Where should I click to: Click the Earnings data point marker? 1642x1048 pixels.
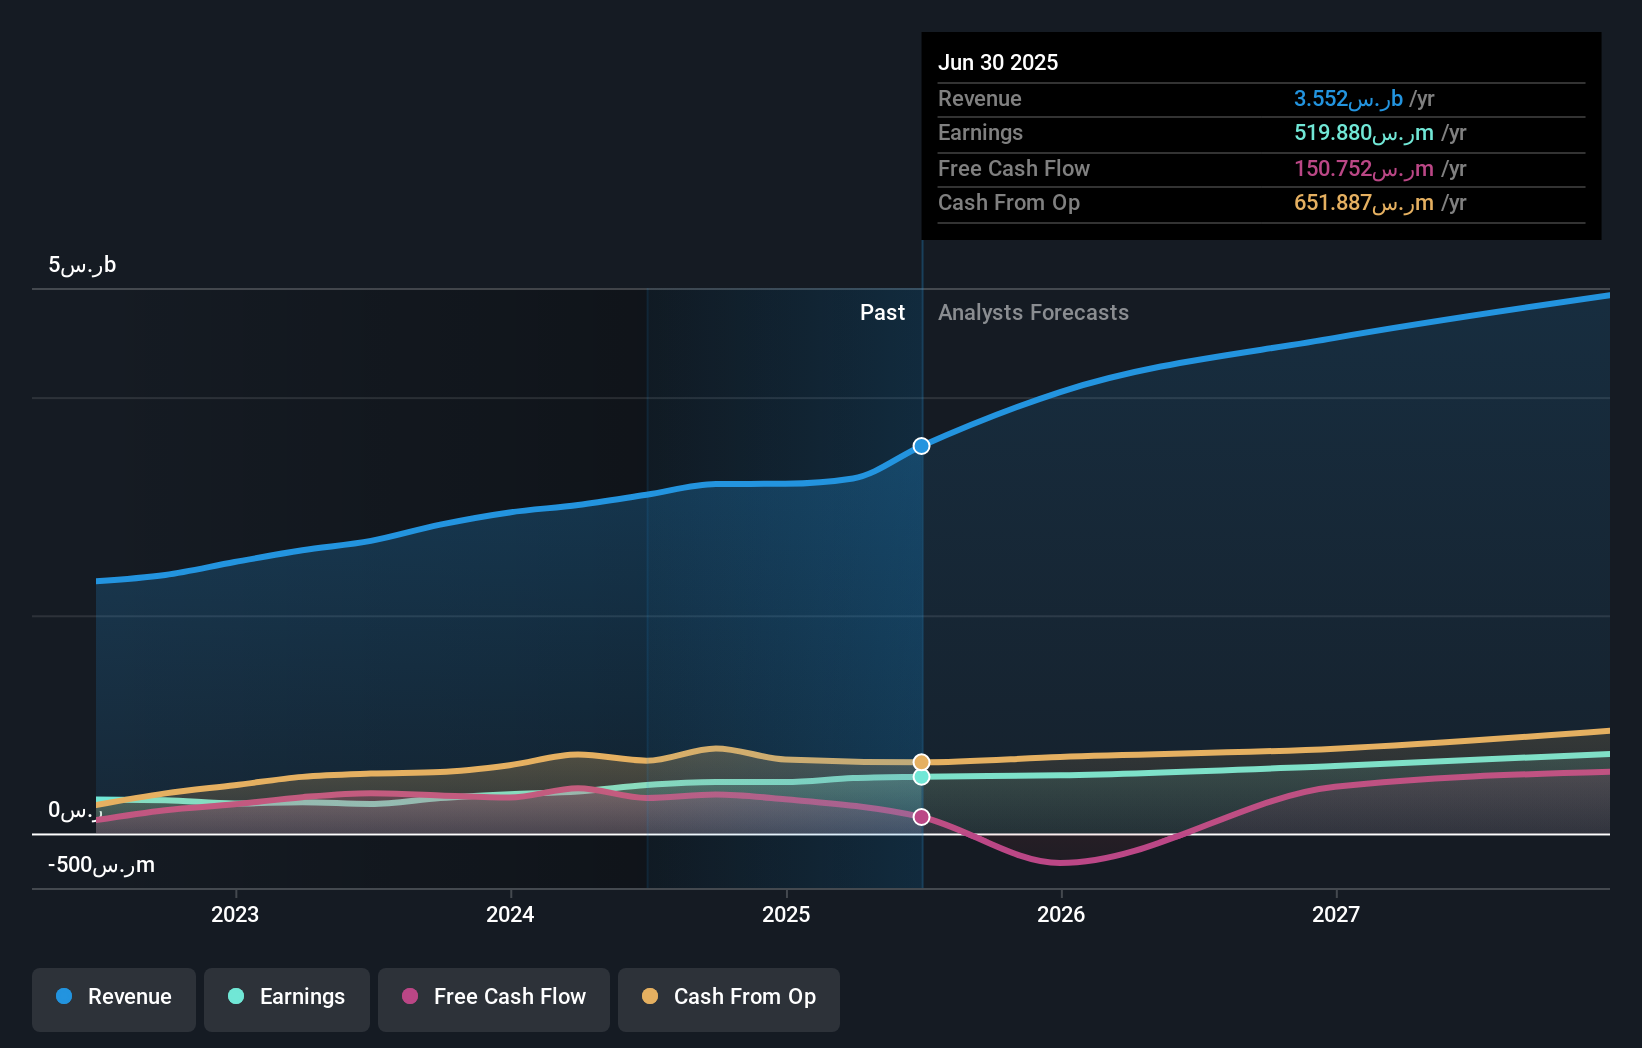tap(920, 776)
